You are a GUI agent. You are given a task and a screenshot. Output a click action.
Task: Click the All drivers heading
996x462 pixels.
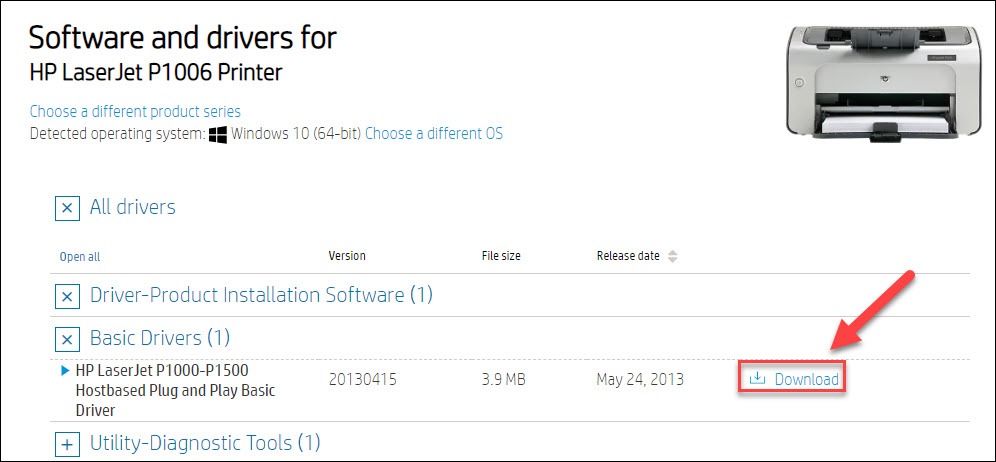133,207
